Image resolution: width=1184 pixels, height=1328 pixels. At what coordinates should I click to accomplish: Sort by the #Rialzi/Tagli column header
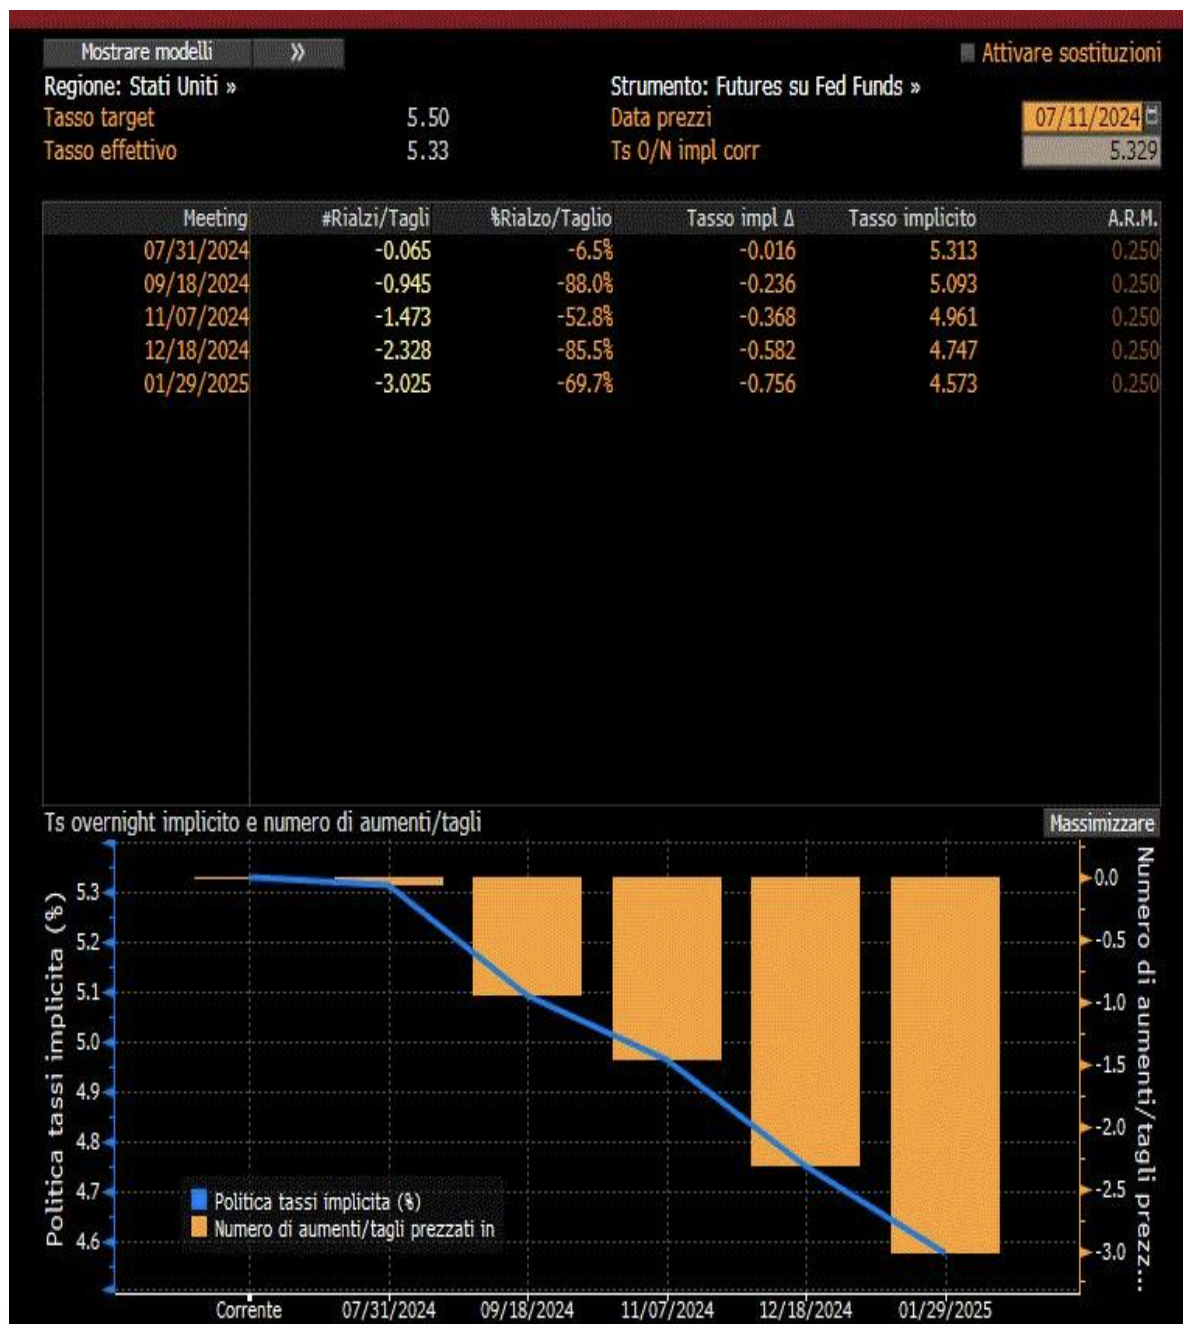point(375,218)
